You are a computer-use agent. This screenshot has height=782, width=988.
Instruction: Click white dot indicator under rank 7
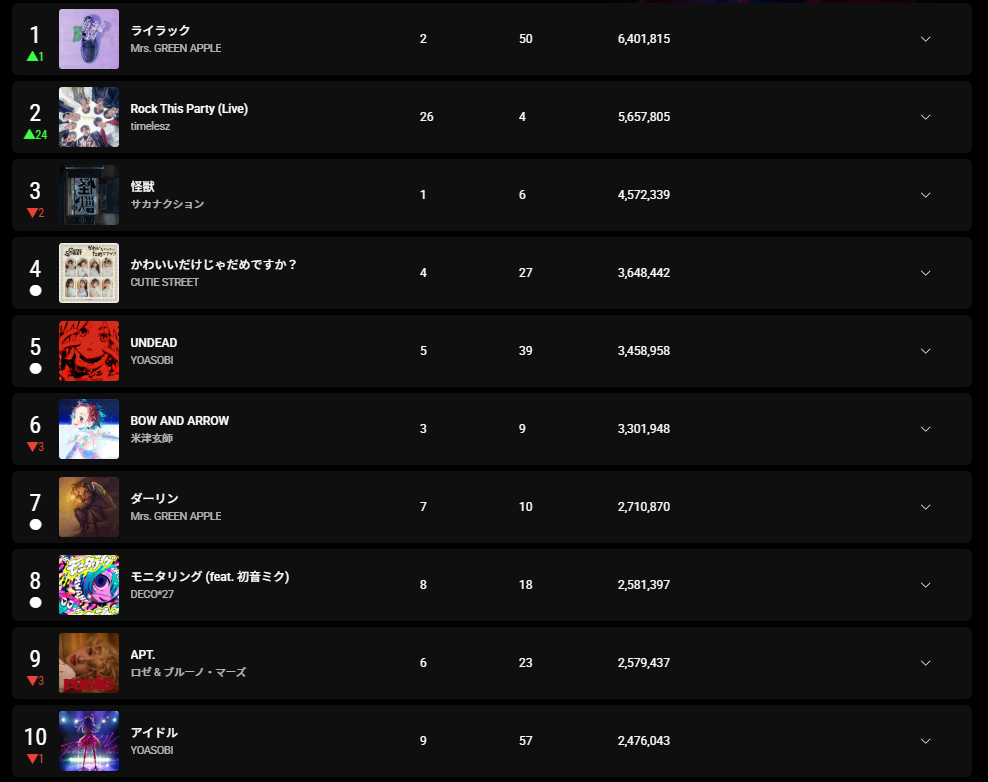[35, 524]
